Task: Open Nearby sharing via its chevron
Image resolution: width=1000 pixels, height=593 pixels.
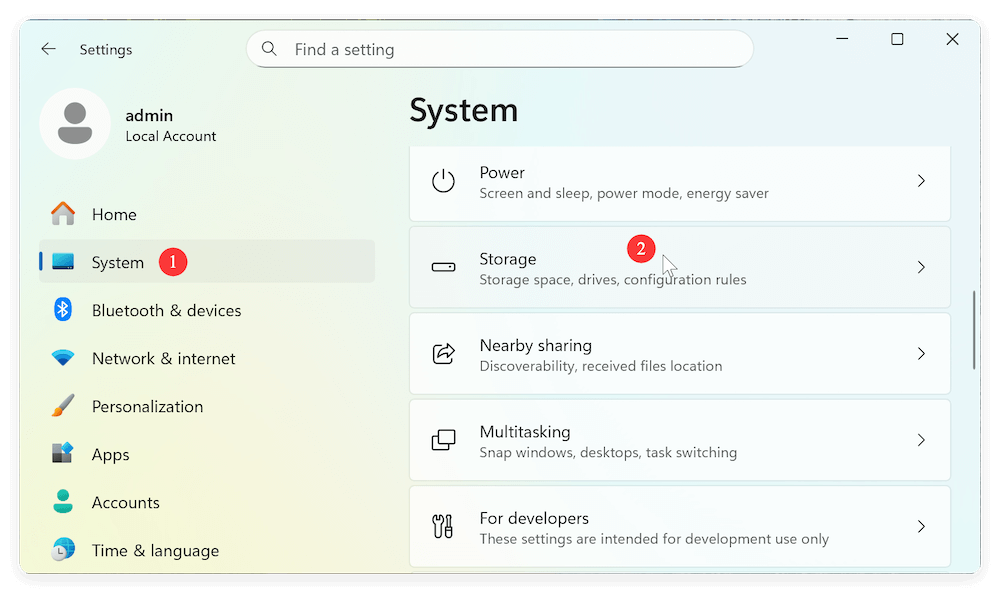Action: 921,354
